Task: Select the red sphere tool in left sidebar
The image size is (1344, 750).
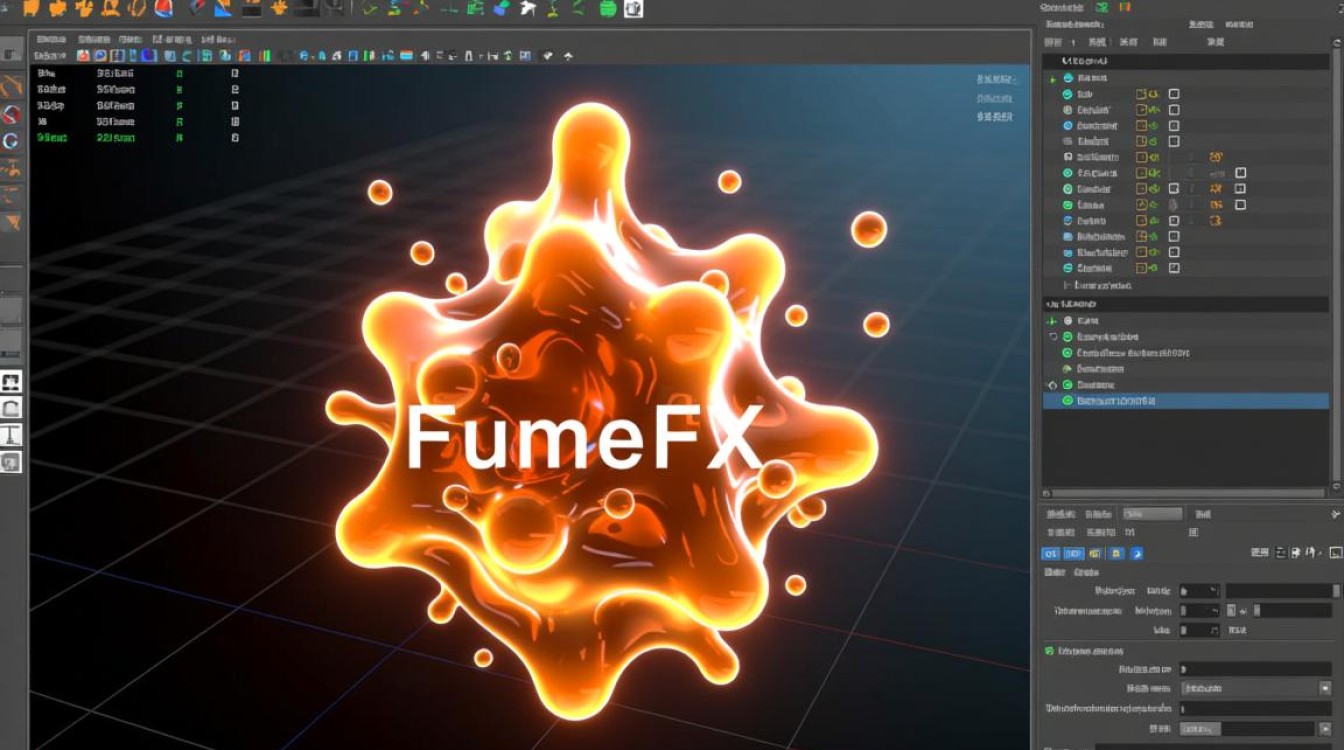Action: point(11,114)
